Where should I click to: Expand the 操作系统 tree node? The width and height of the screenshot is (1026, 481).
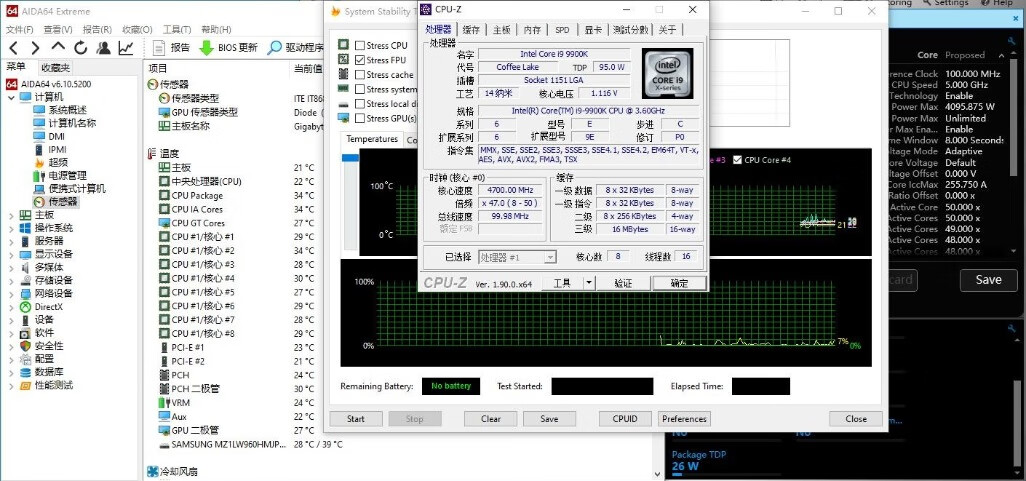pyautogui.click(x=11, y=228)
